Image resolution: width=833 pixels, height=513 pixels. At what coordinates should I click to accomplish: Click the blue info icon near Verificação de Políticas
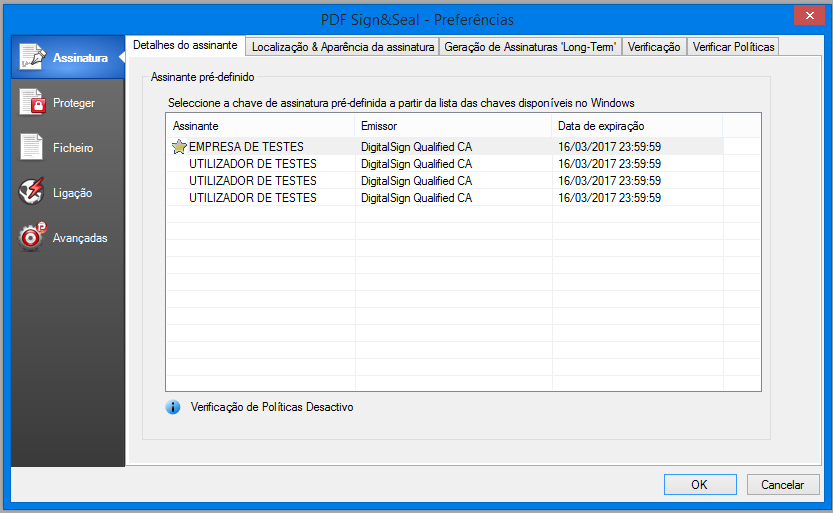click(x=173, y=407)
